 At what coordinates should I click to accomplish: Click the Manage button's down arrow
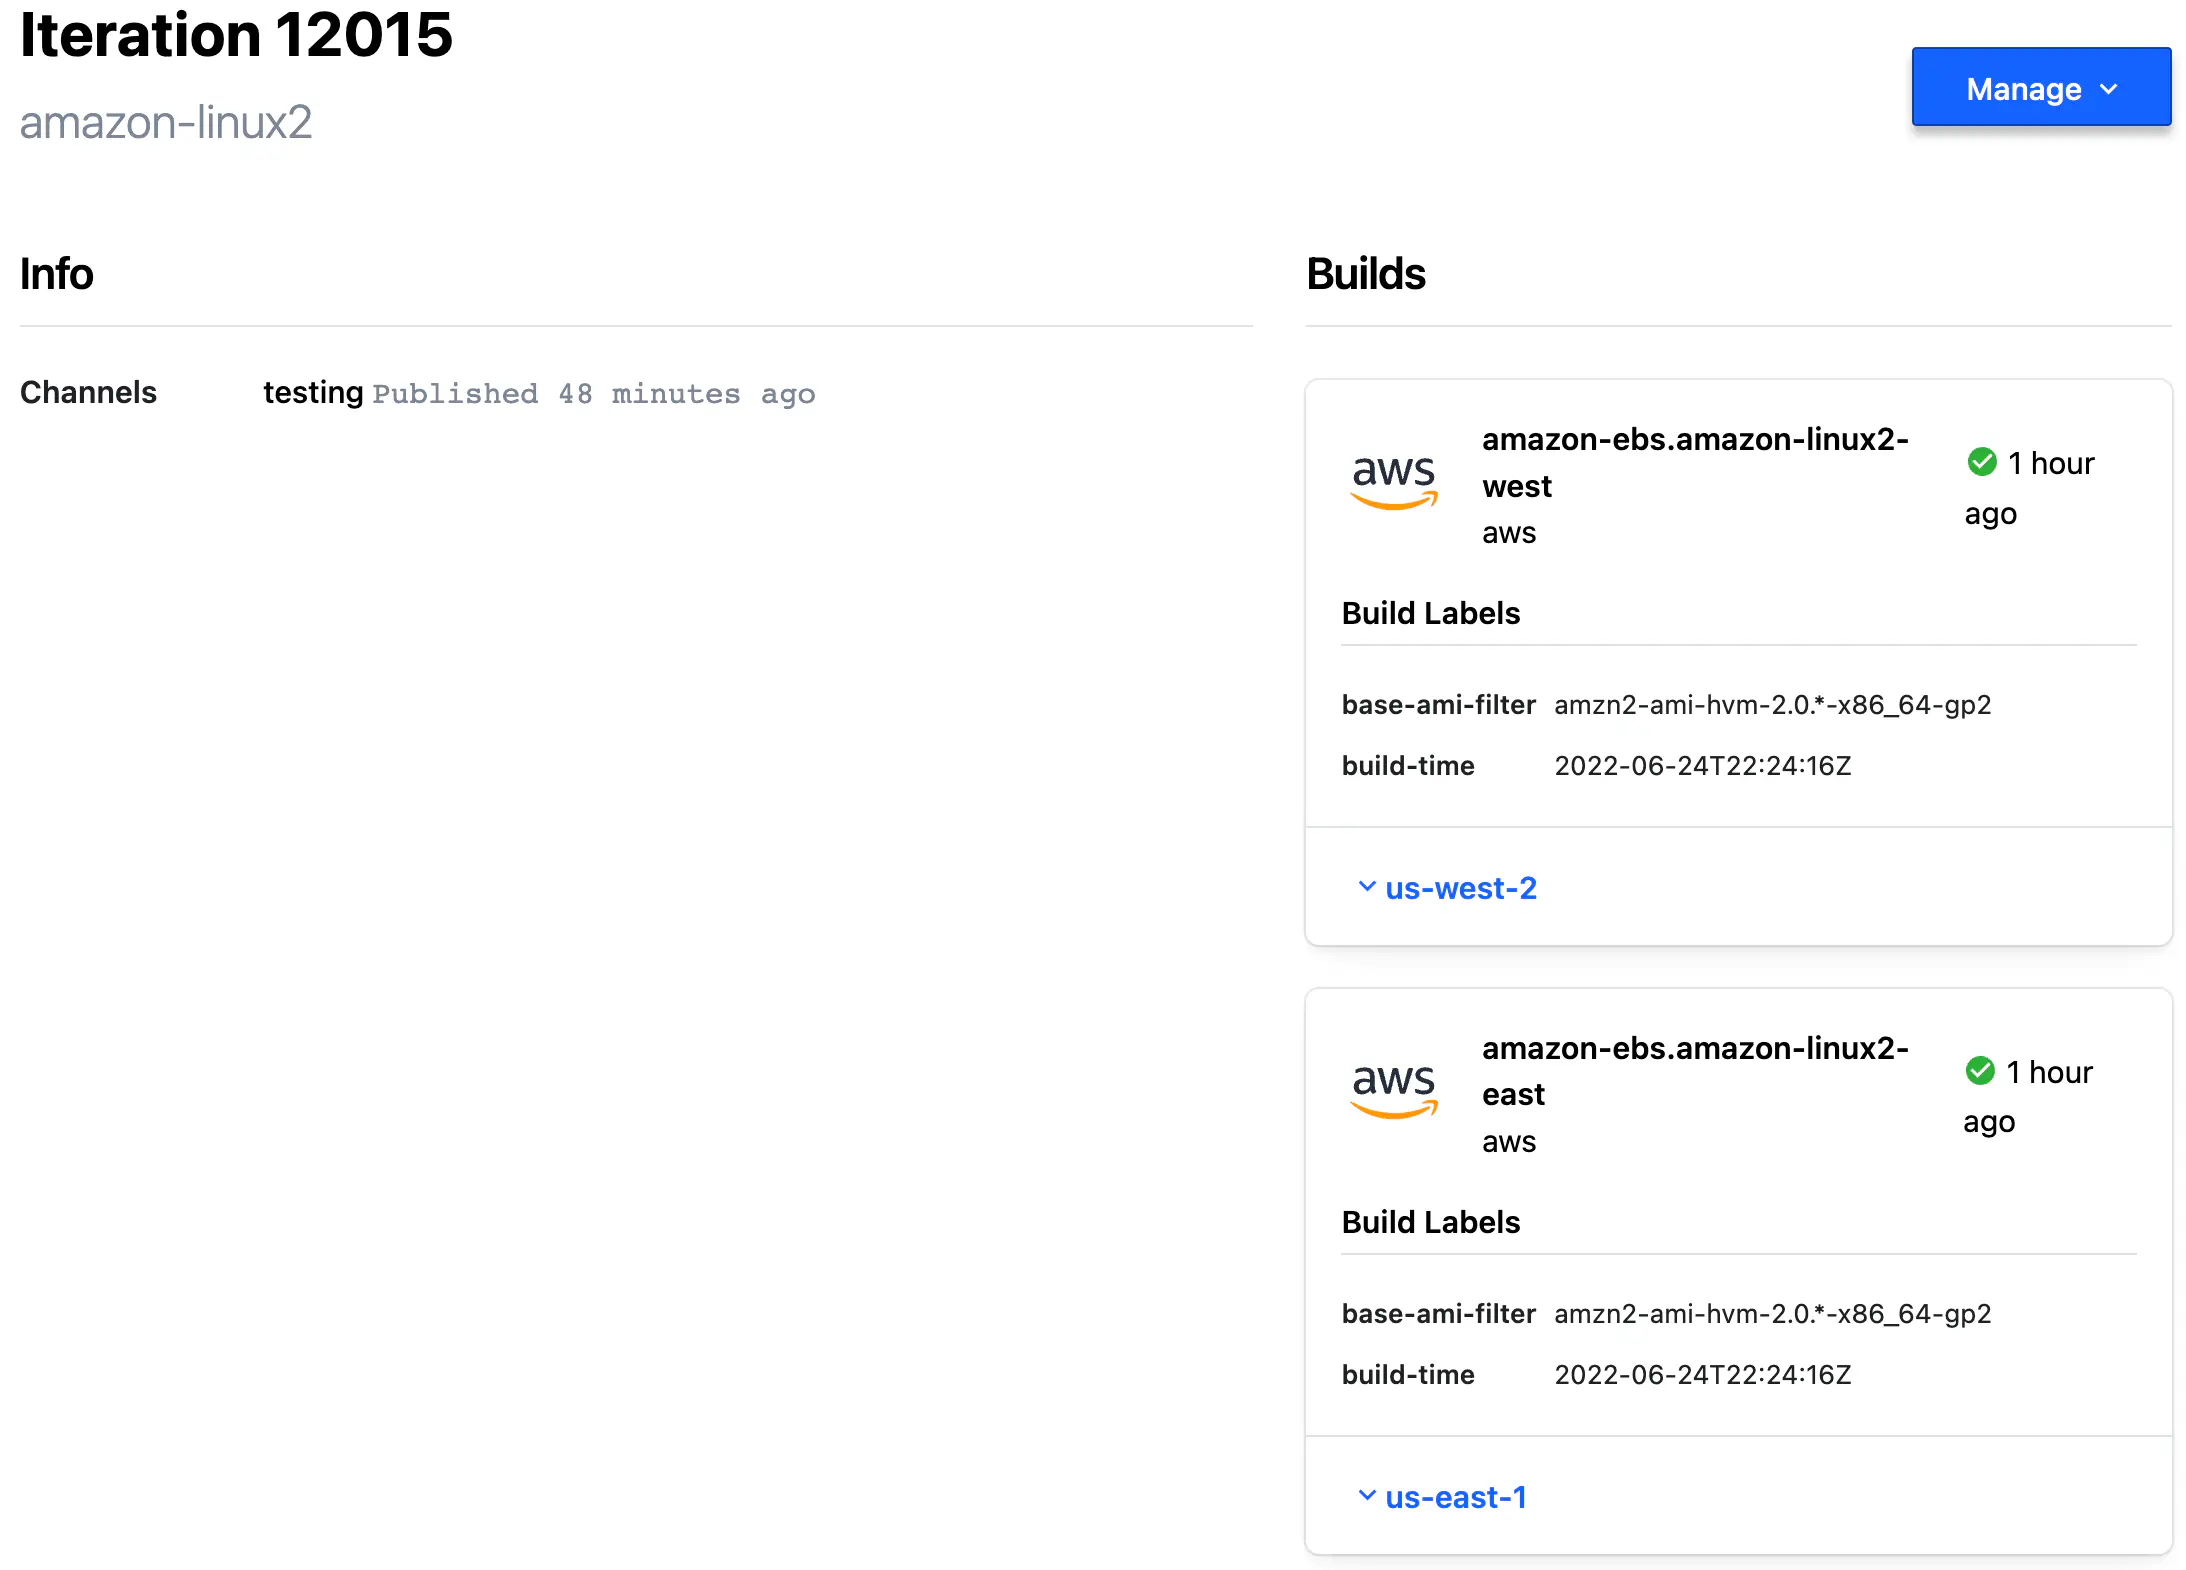[2109, 89]
